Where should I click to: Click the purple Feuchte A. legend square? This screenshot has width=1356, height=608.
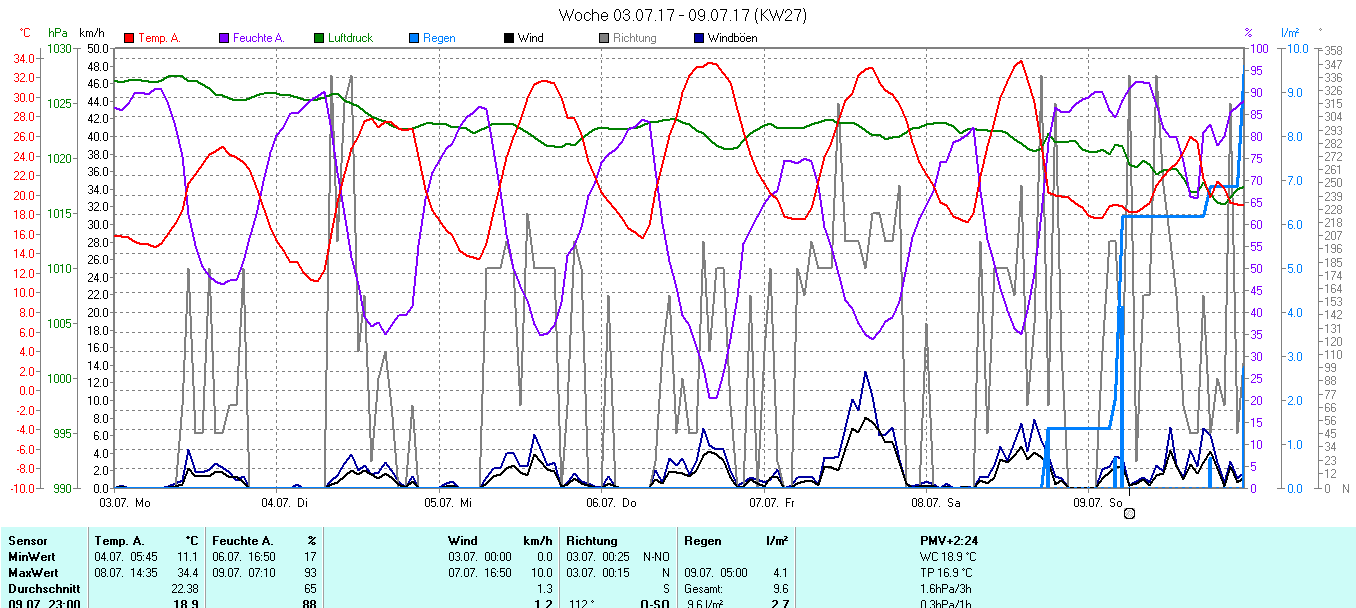(224, 38)
